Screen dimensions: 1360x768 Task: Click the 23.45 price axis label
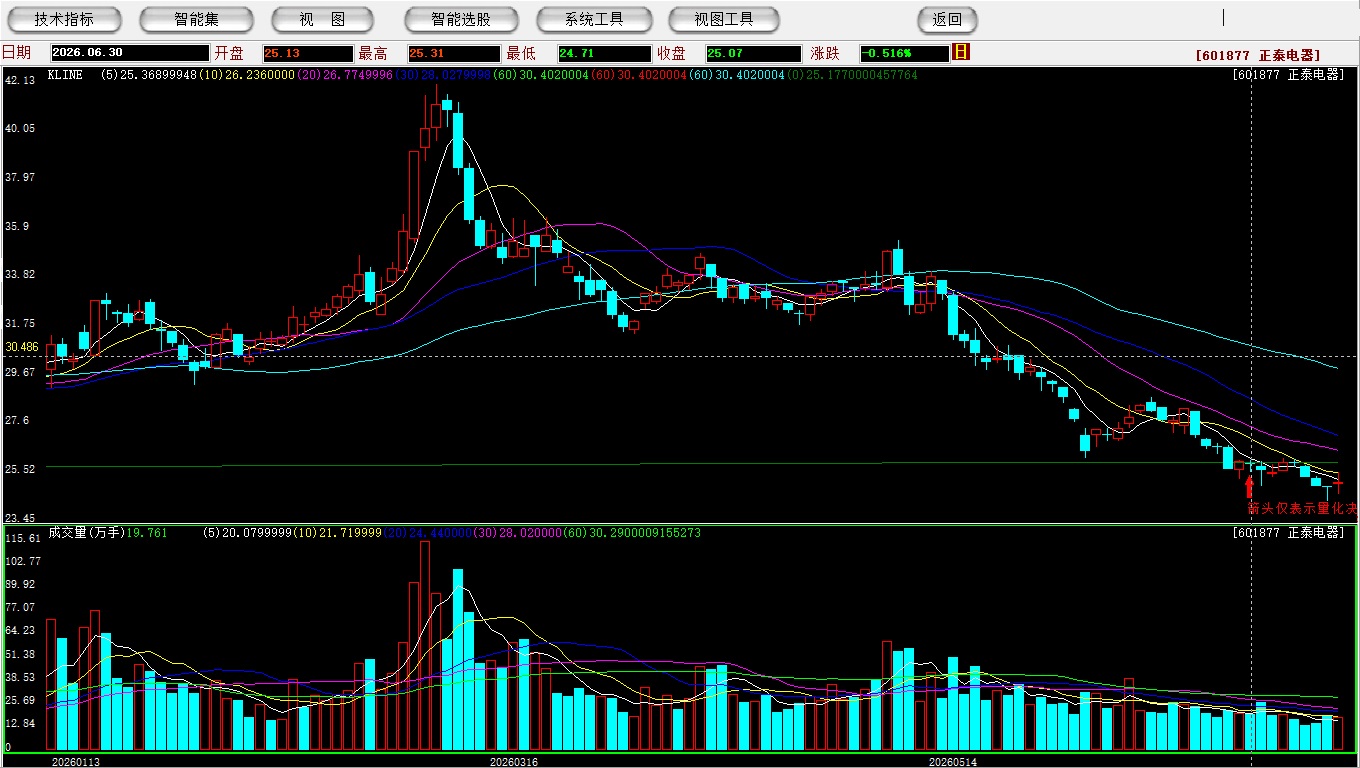[x=20, y=518]
